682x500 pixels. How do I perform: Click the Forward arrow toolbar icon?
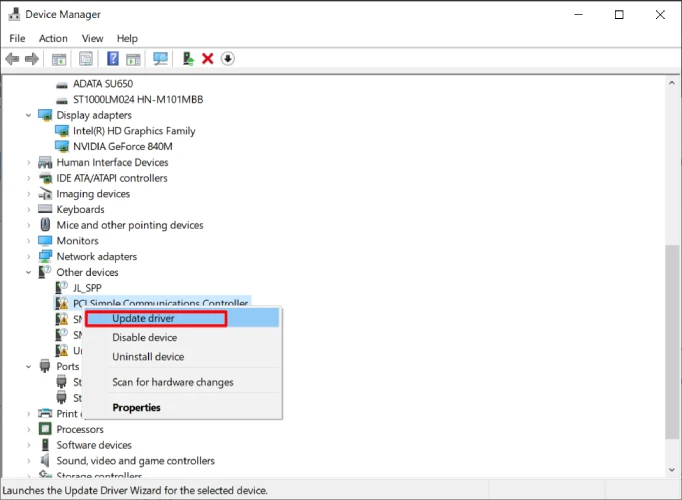pos(33,59)
